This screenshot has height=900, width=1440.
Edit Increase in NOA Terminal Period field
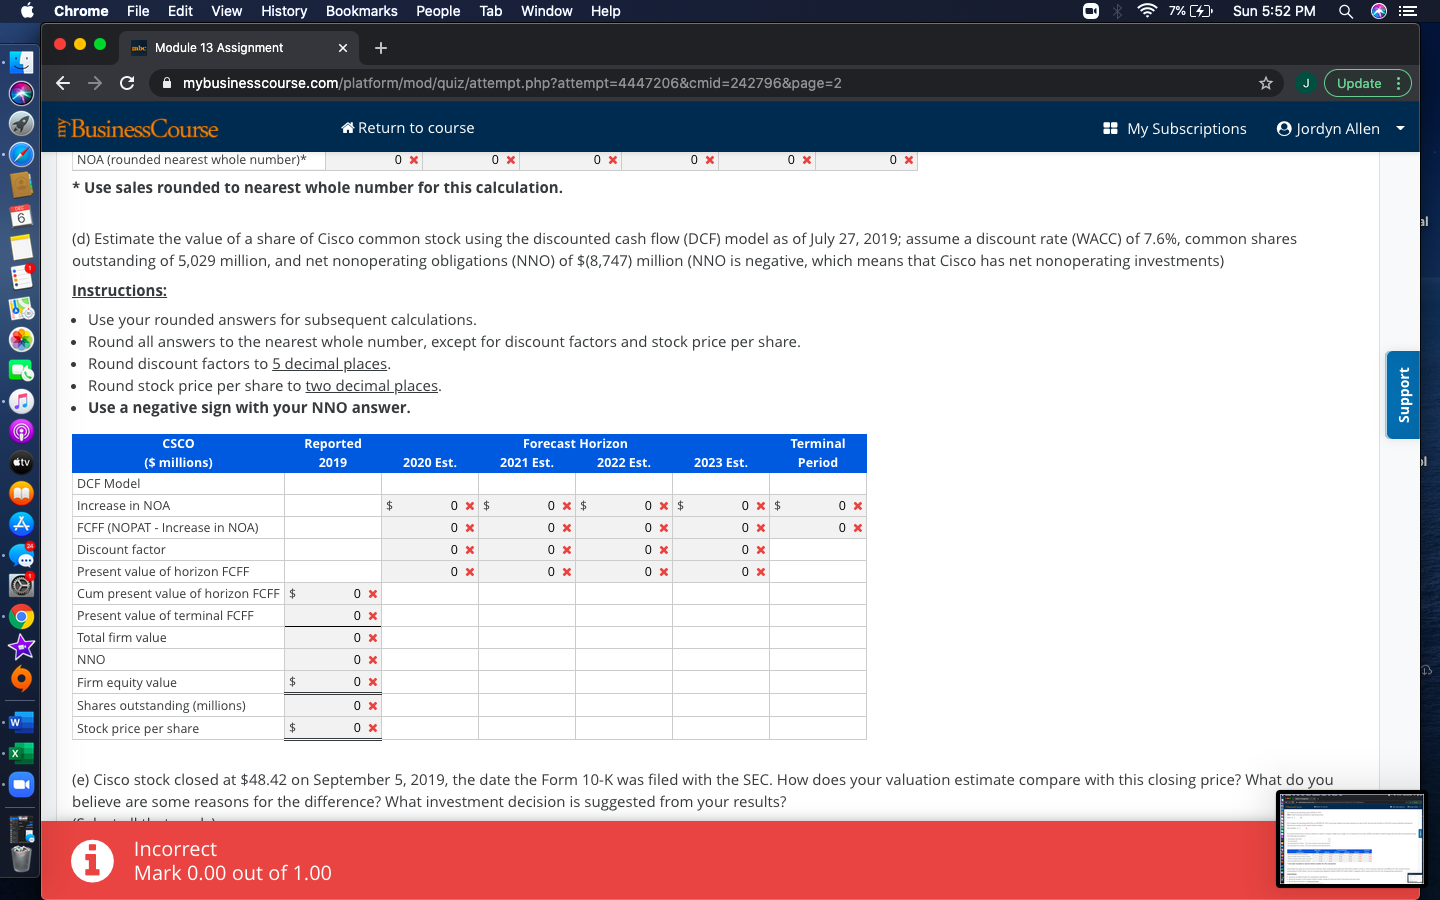[x=817, y=506]
